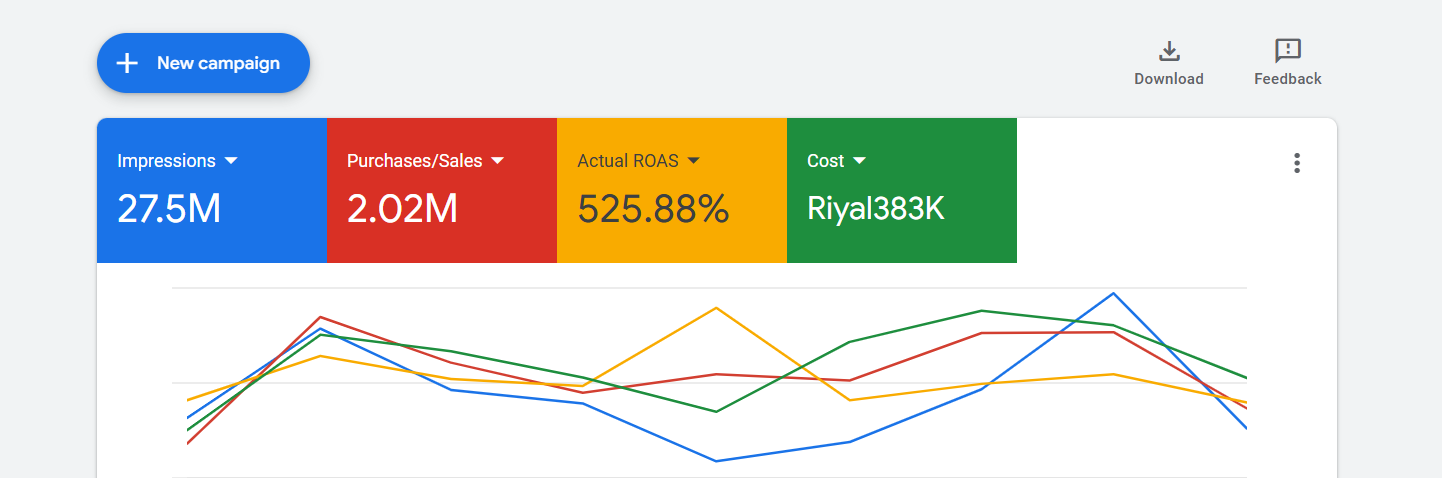Open the Feedback speech bubble icon
1442x478 pixels.
[1287, 51]
